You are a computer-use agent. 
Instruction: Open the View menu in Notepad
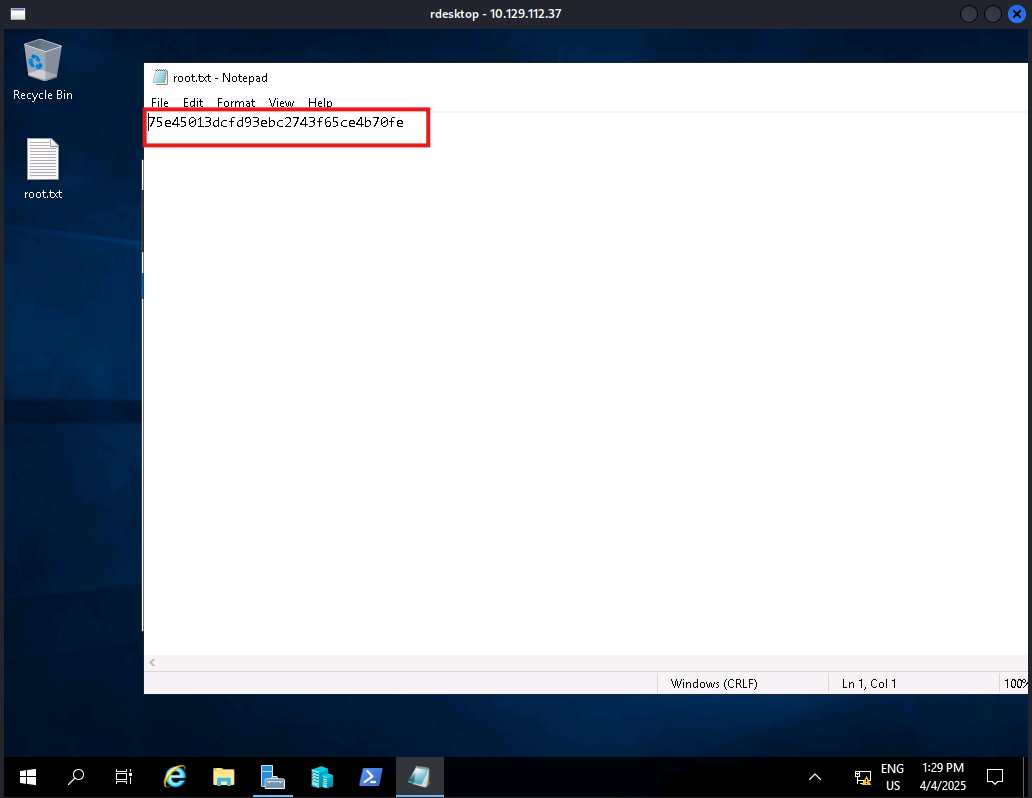(x=281, y=103)
